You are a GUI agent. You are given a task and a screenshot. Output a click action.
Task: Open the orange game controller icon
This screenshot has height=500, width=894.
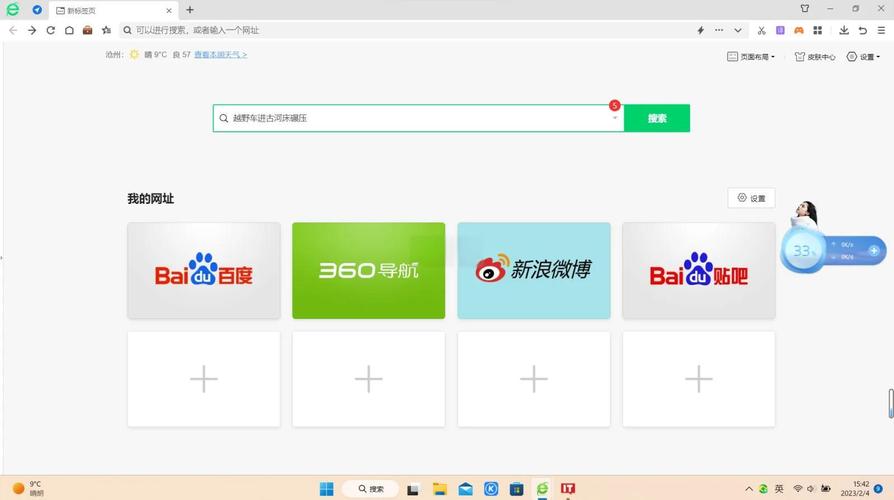(x=799, y=30)
